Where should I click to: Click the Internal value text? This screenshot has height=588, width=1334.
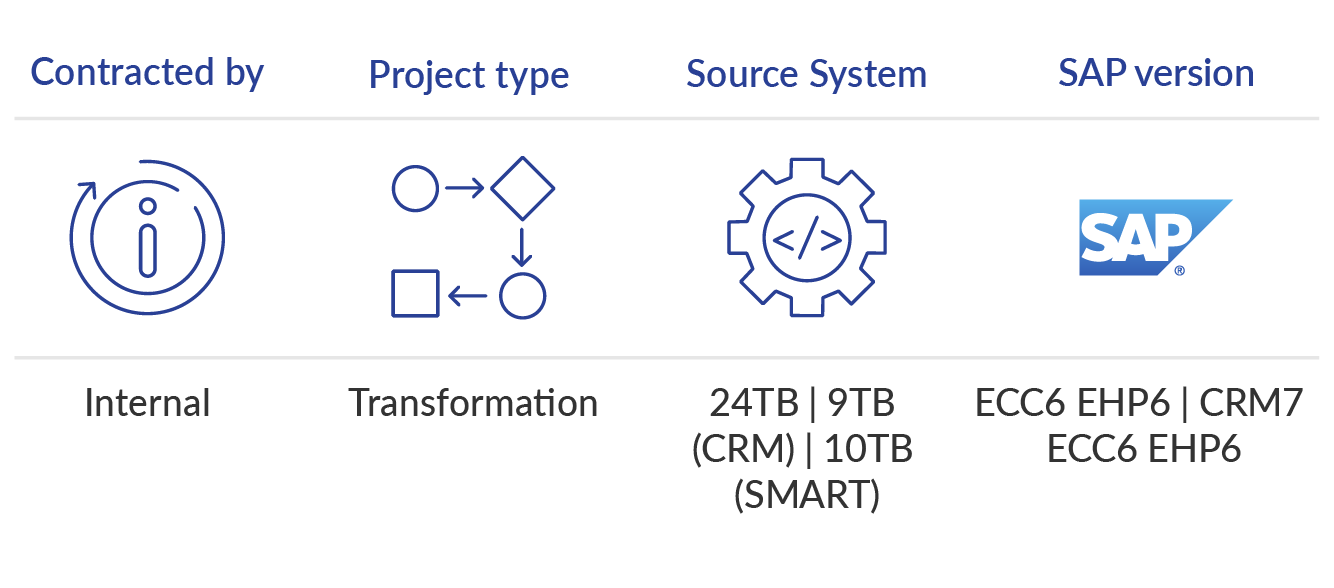point(148,403)
